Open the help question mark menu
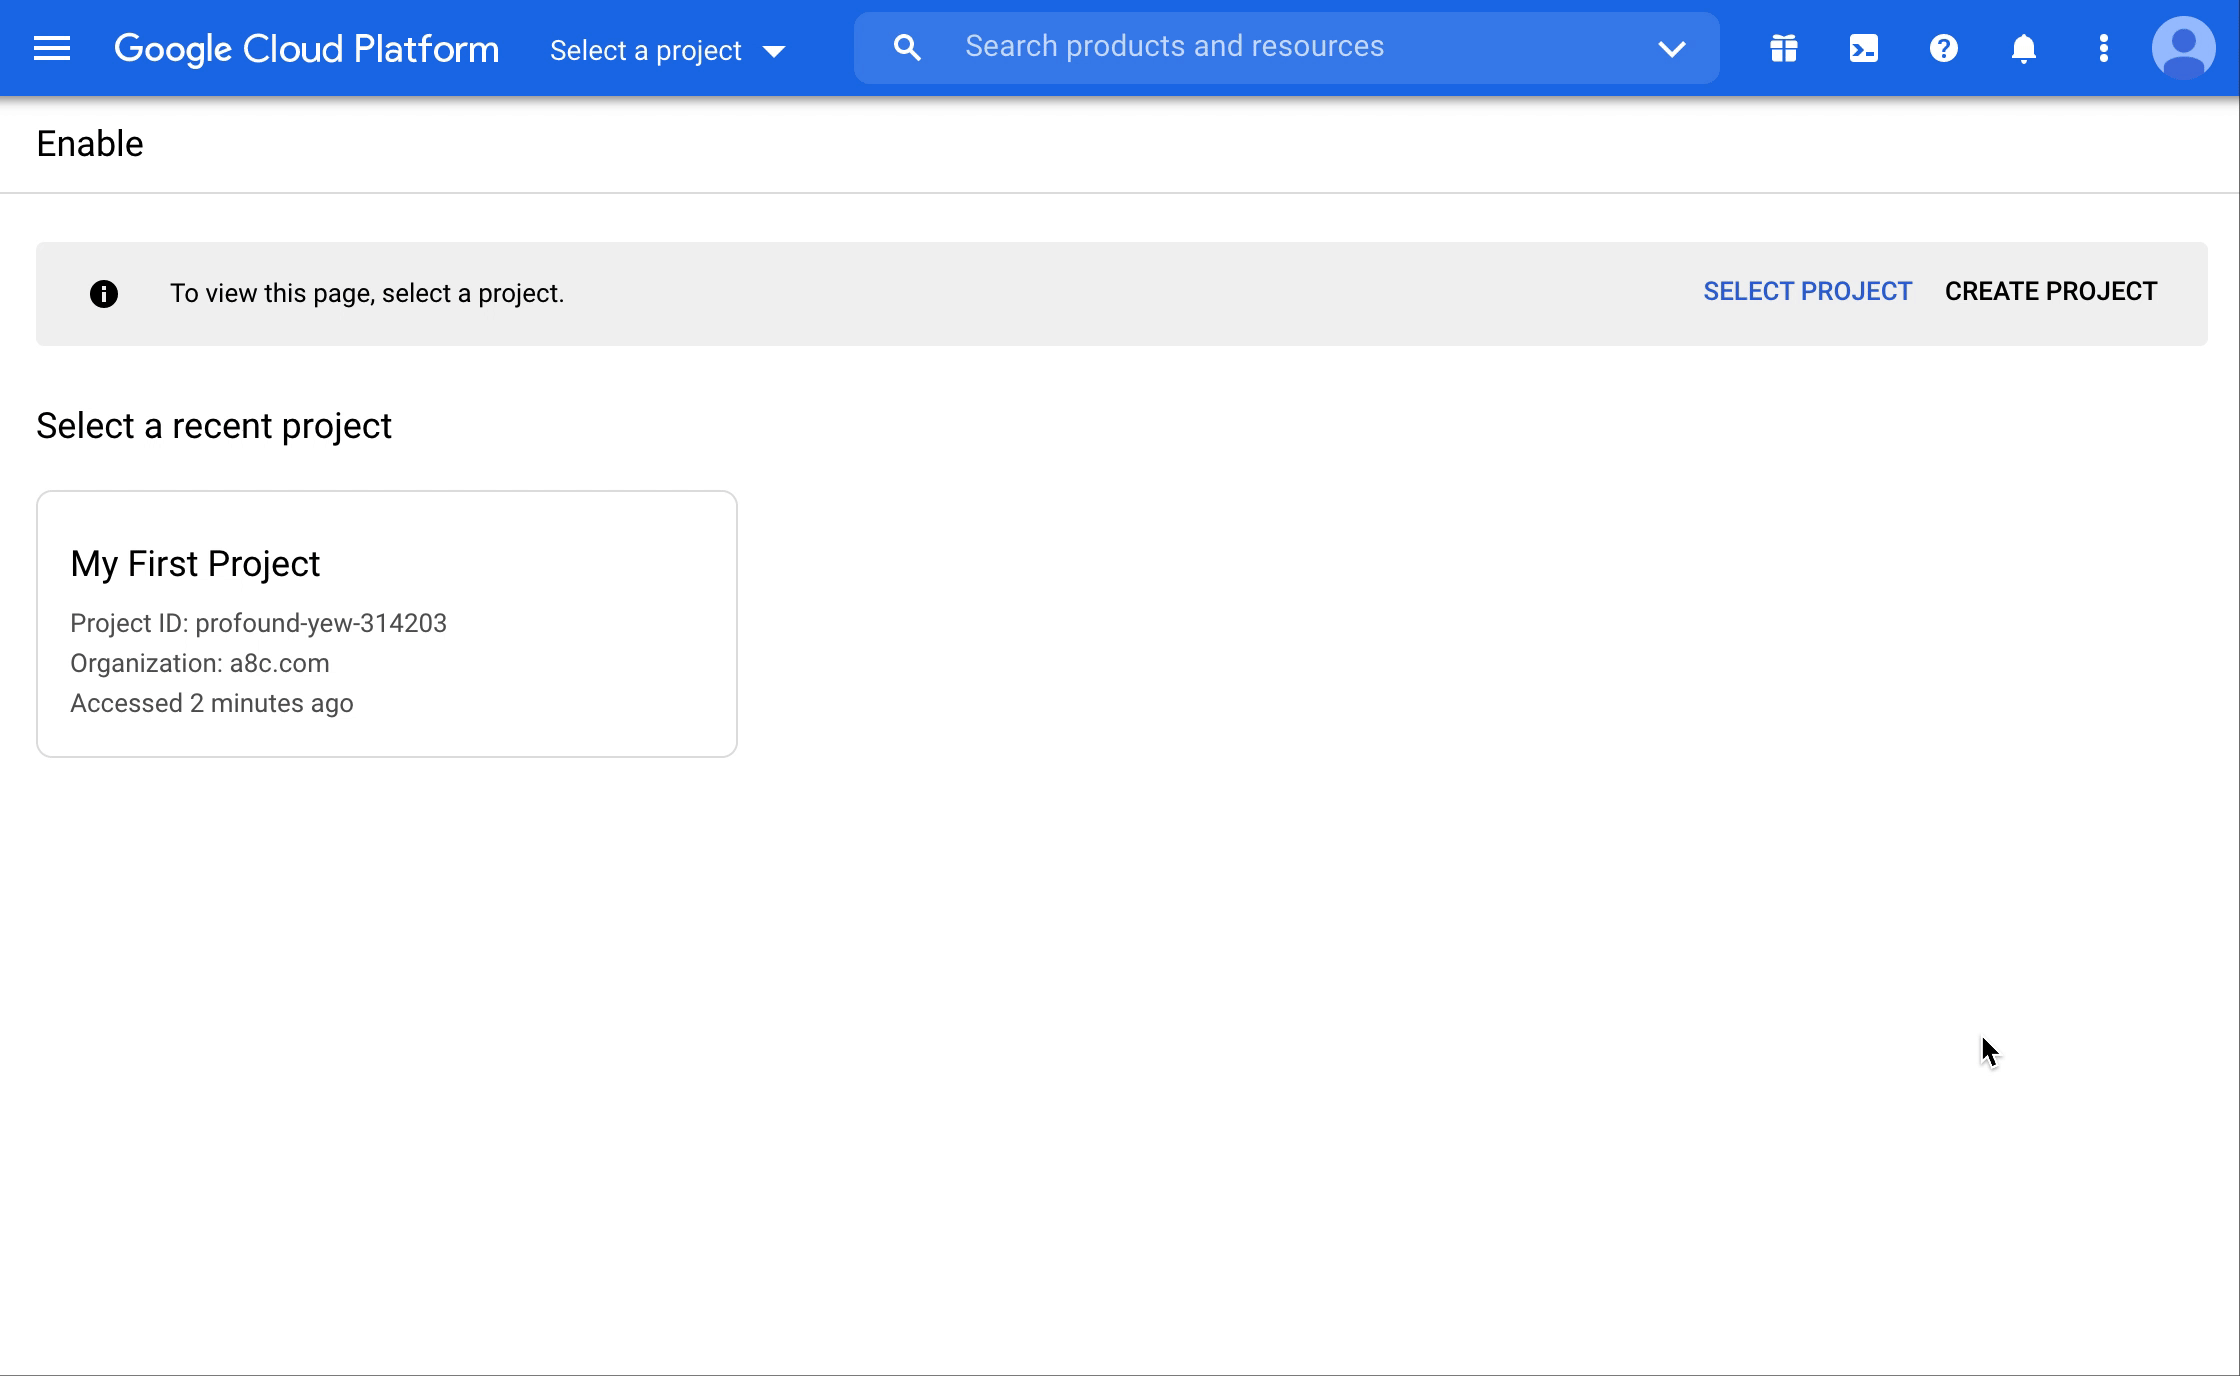 pyautogui.click(x=1943, y=48)
